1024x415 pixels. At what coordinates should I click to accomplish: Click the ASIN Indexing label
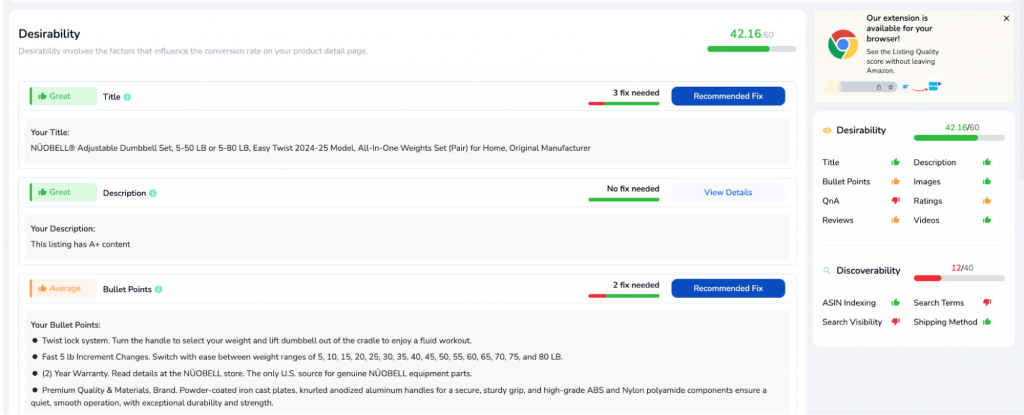click(849, 303)
